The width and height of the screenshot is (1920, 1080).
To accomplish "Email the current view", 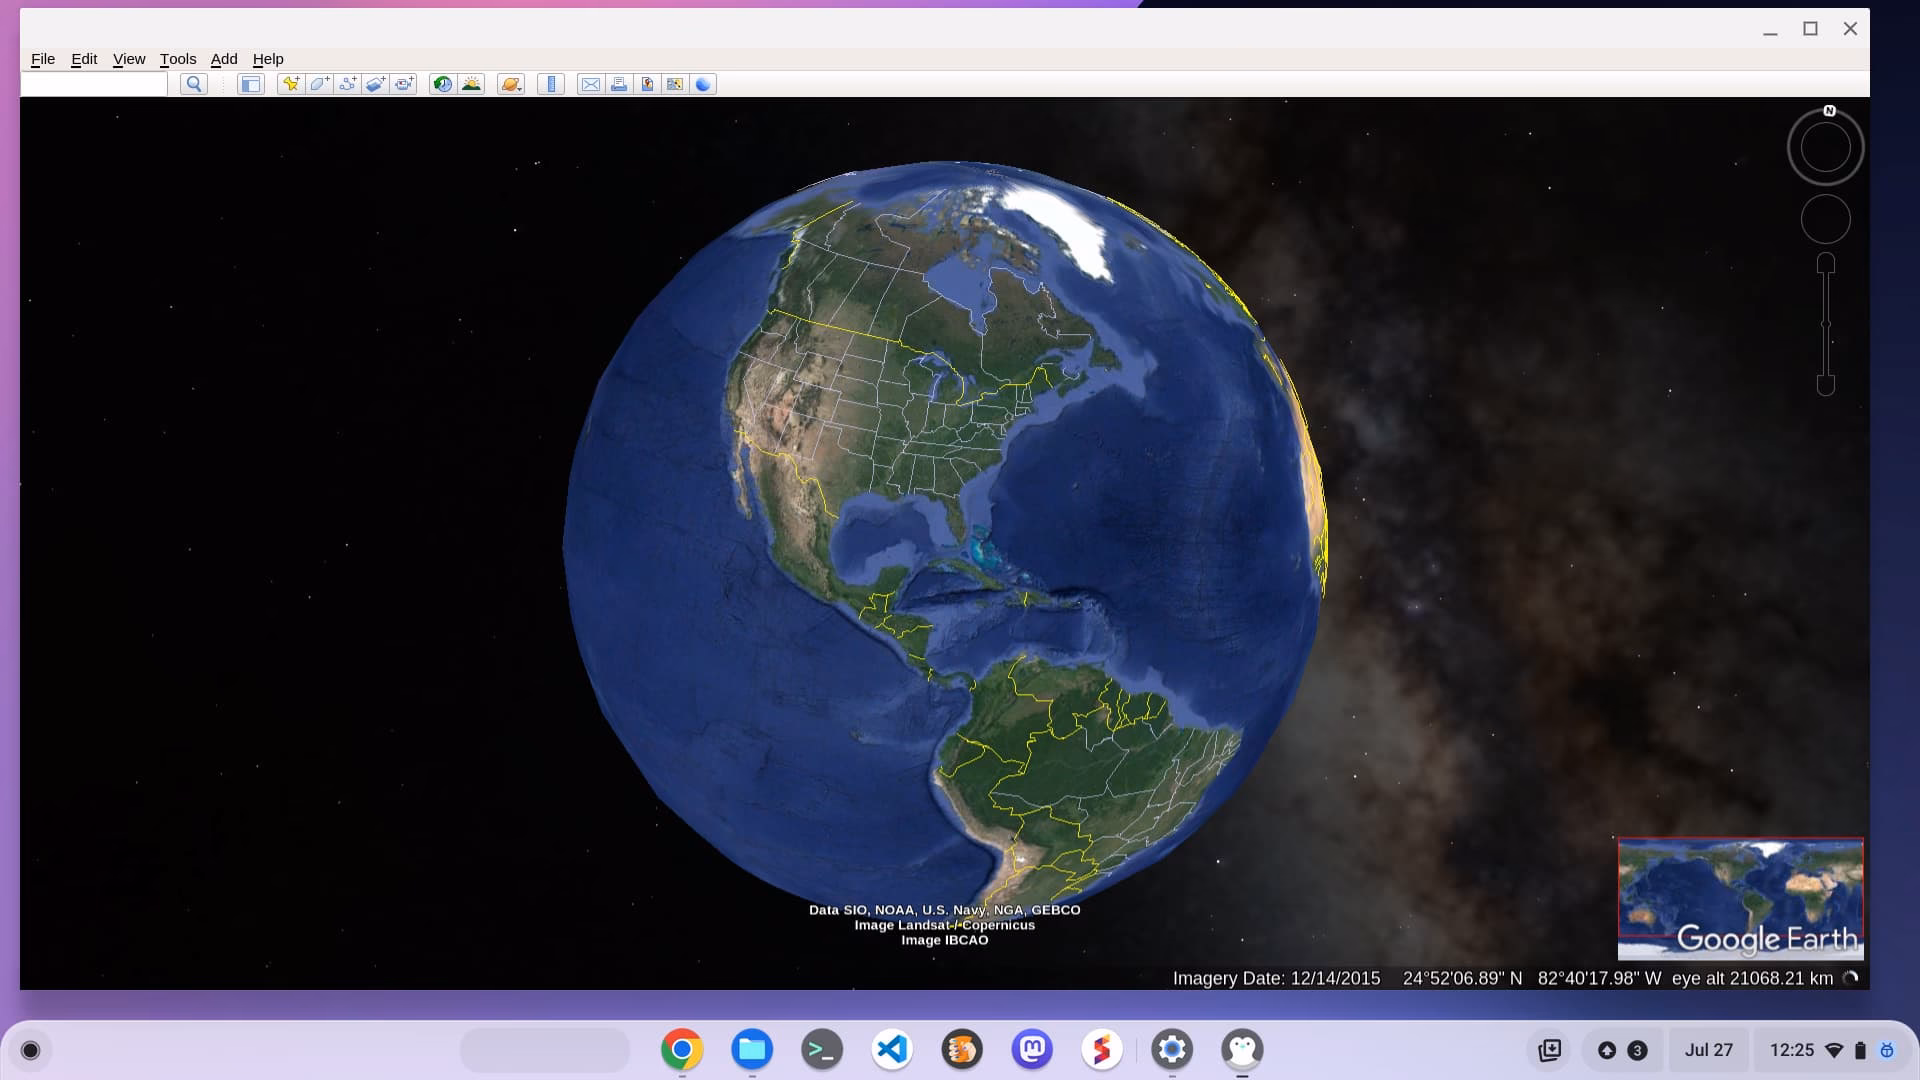I will [x=590, y=84].
